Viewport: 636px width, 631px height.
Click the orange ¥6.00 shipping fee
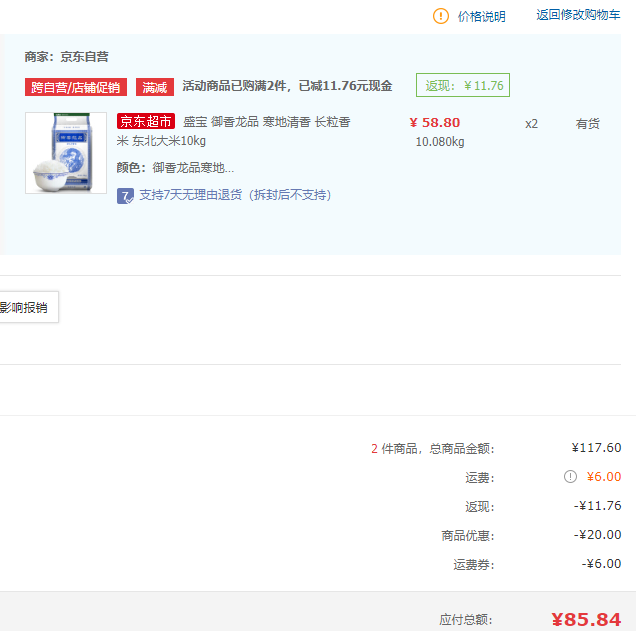pos(604,477)
